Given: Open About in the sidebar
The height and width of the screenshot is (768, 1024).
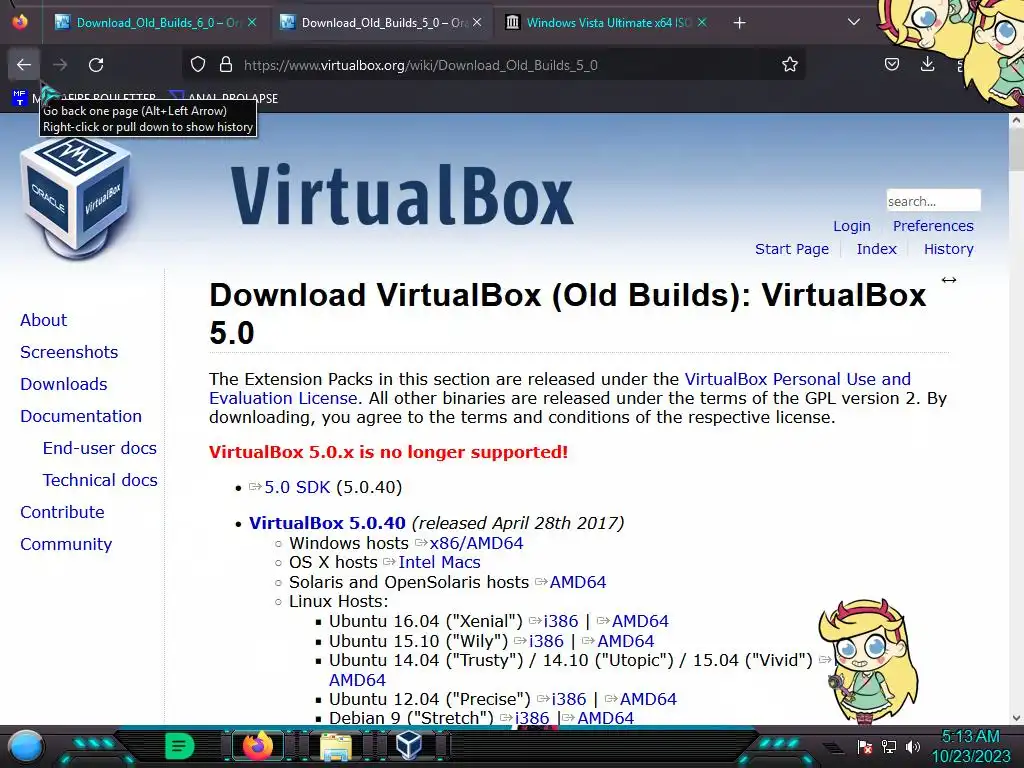Looking at the screenshot, I should tap(43, 320).
